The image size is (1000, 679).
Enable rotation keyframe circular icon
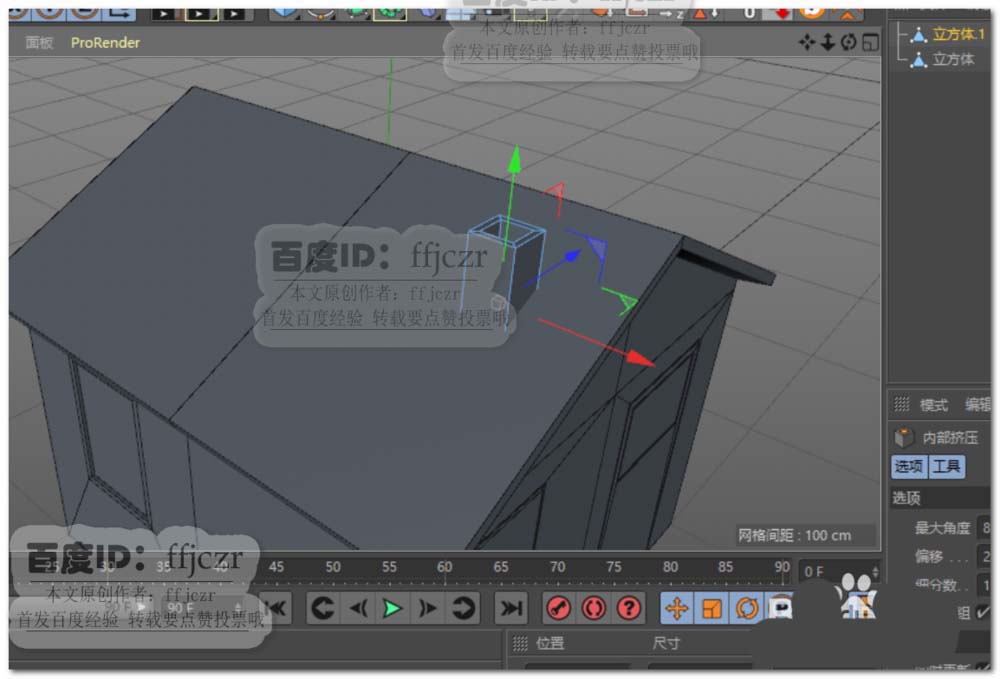[747, 608]
